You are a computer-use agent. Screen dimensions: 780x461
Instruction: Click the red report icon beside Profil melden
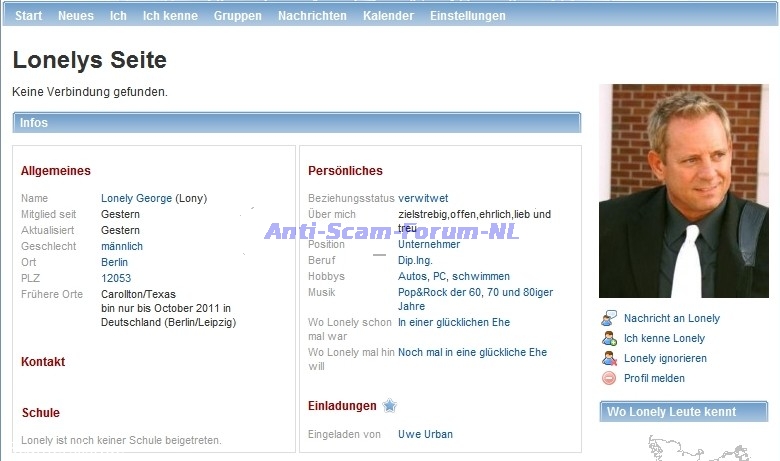click(608, 378)
